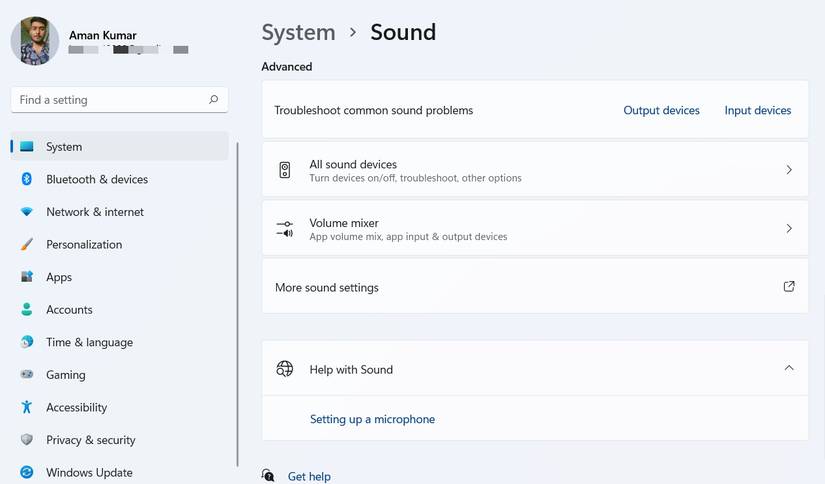
Task: Open Time & language settings
Action: point(120,342)
